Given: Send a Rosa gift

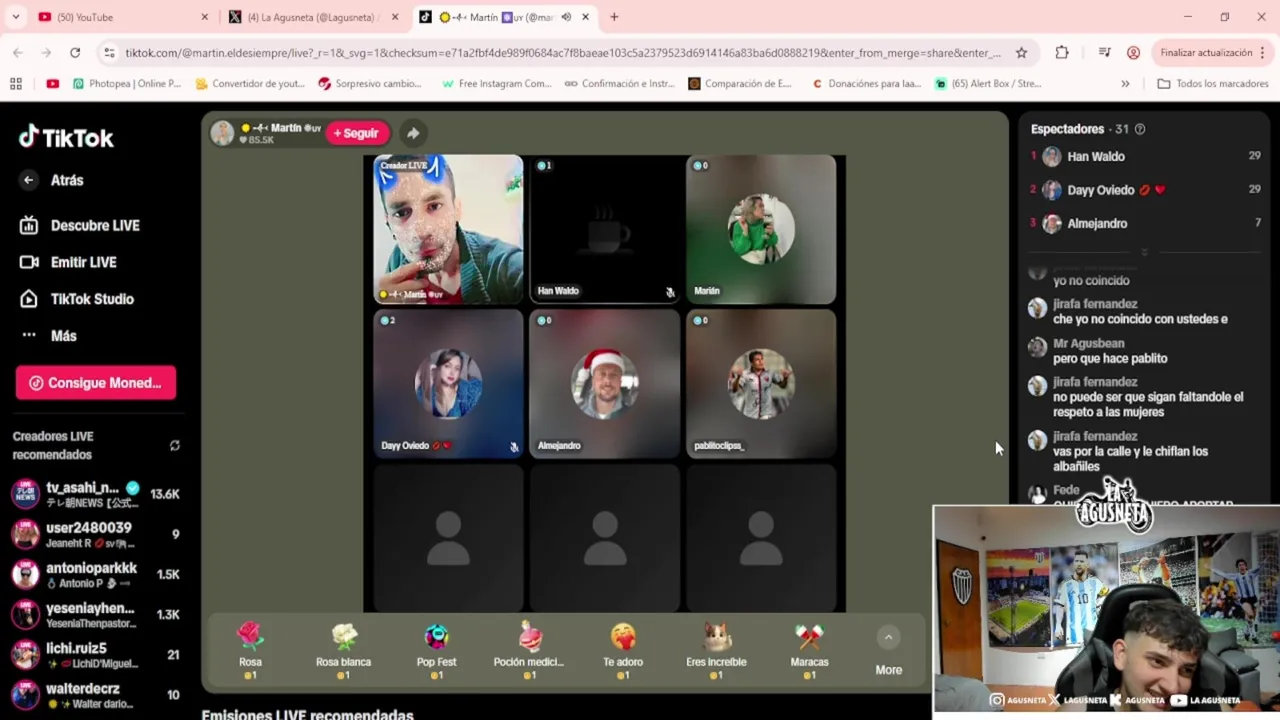Looking at the screenshot, I should (250, 651).
